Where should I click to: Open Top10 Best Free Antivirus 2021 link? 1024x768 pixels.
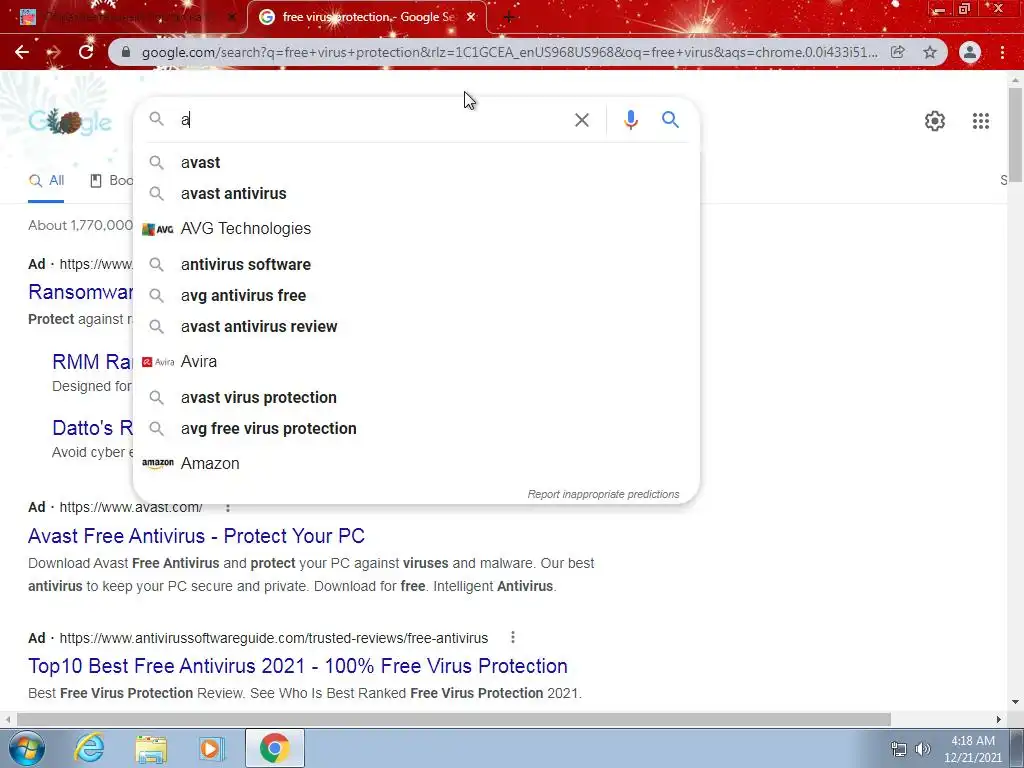(298, 666)
